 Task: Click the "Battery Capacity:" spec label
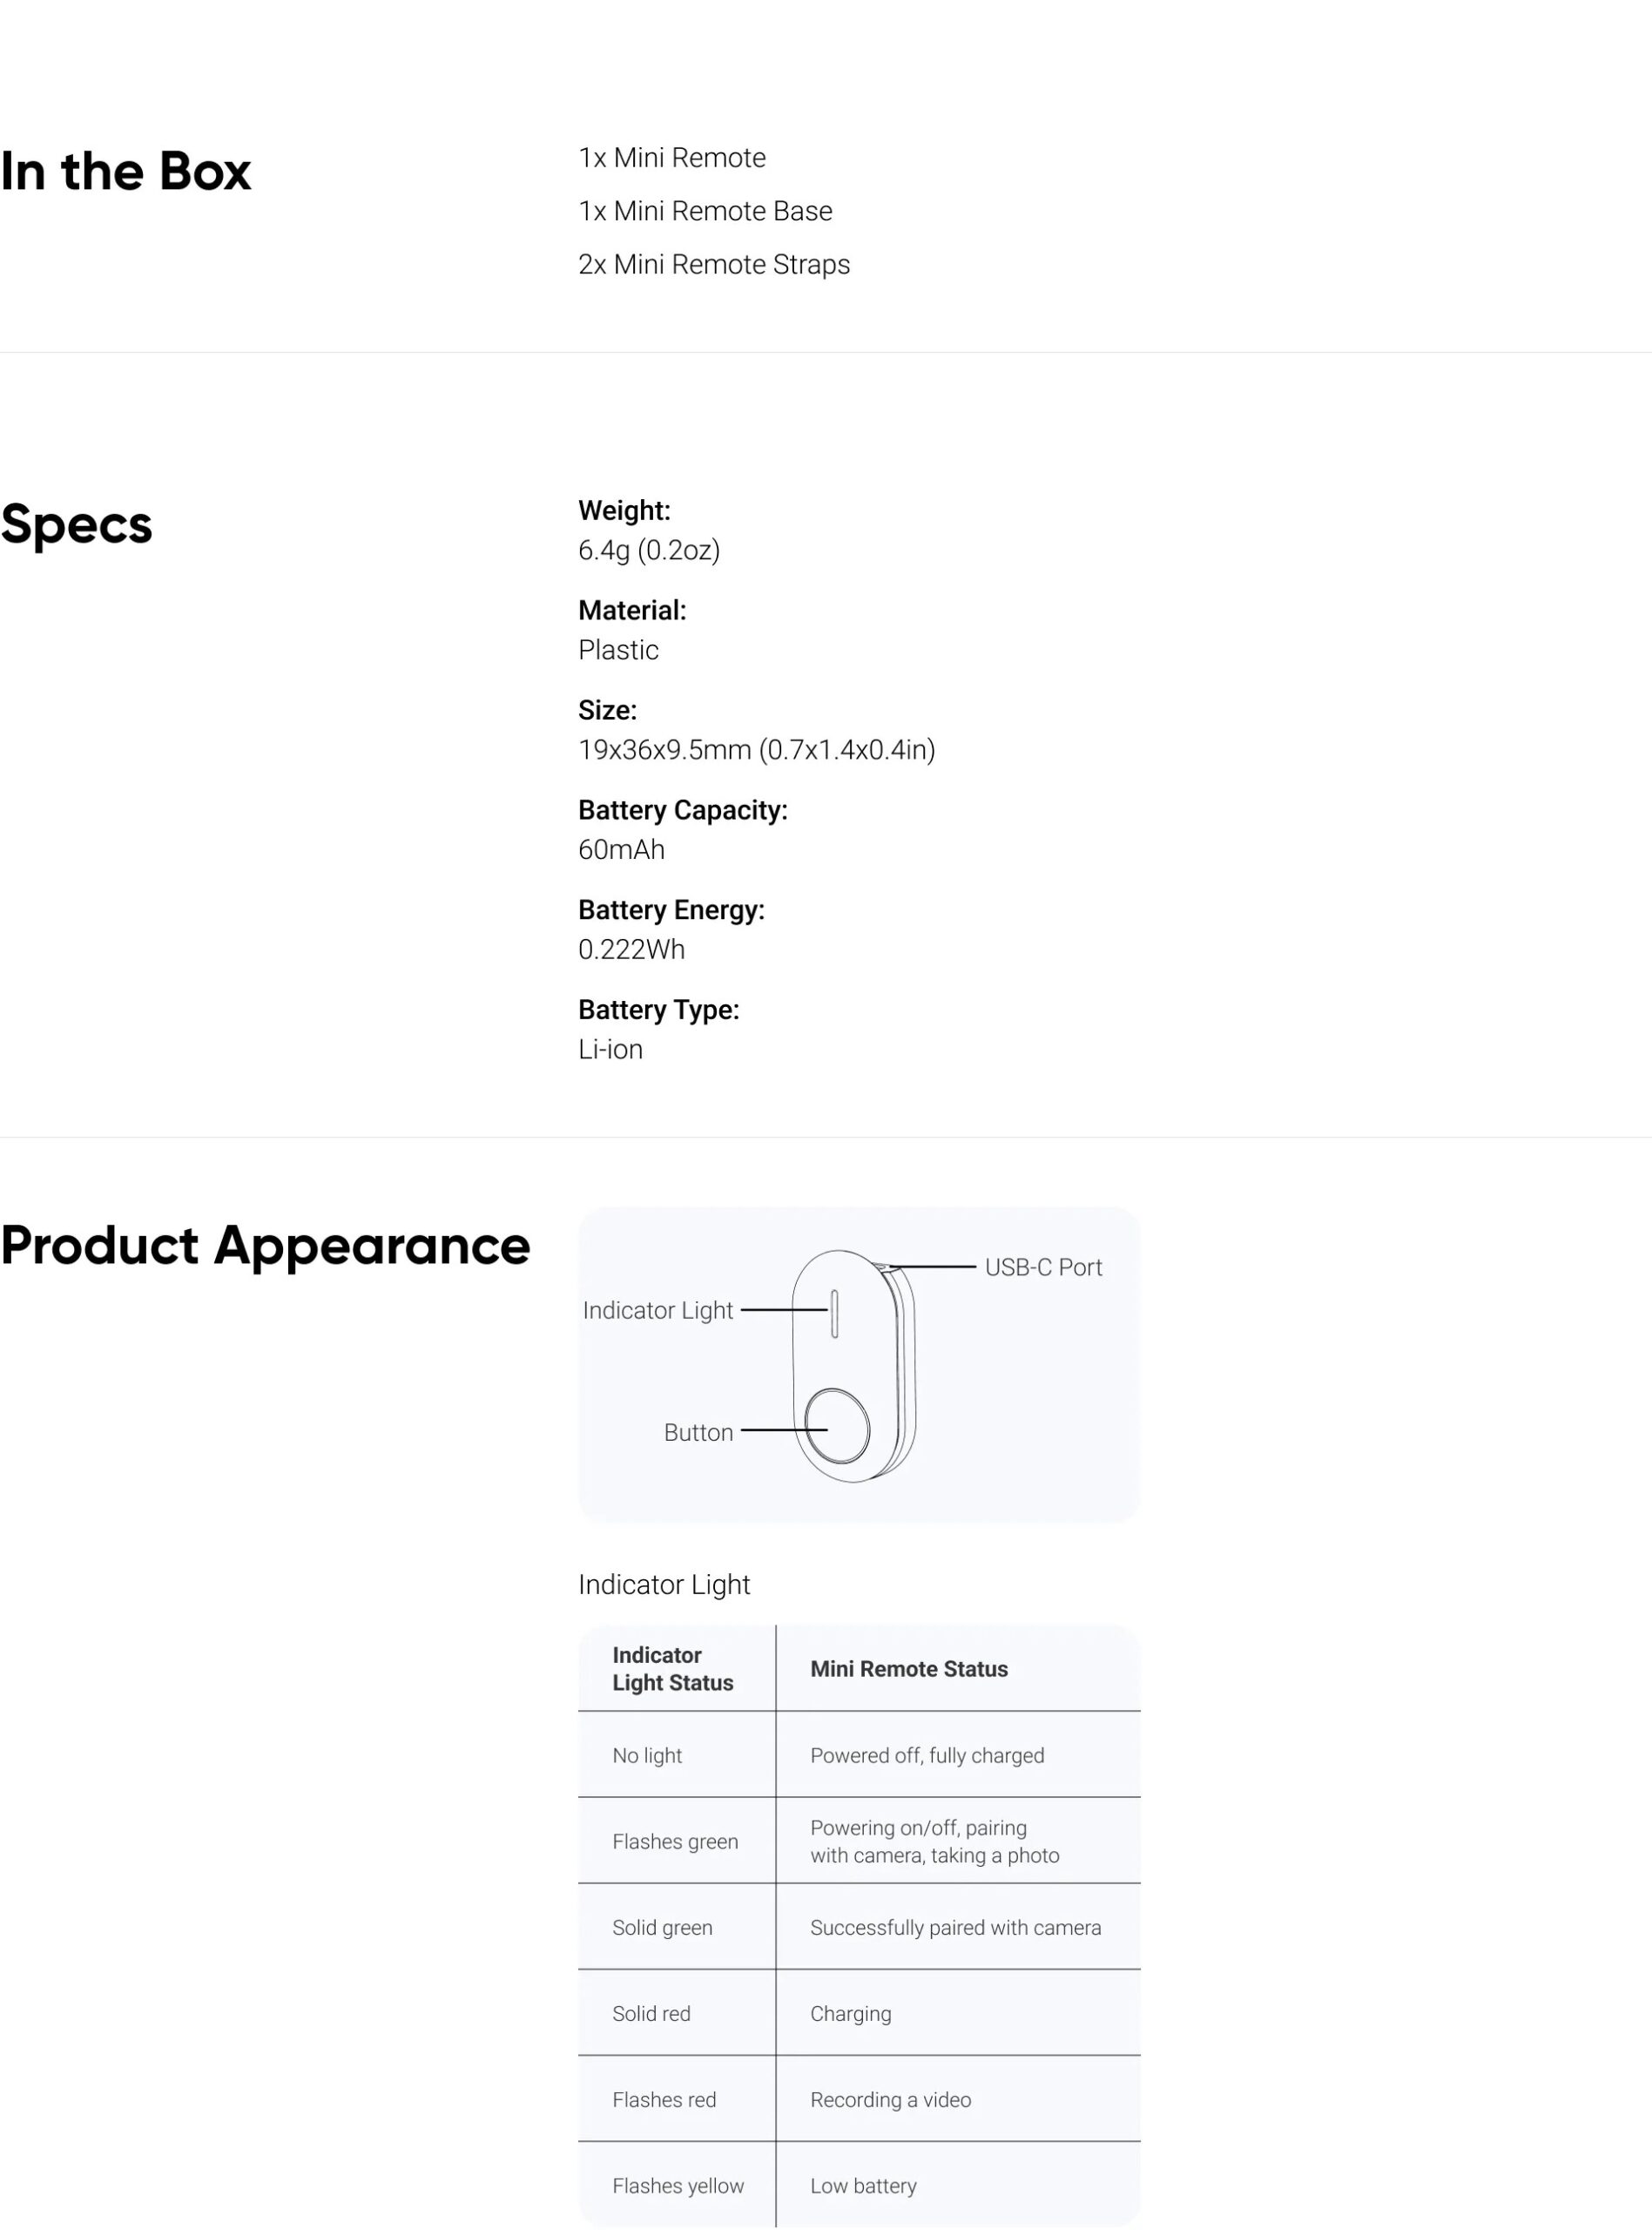pyautogui.click(x=683, y=810)
